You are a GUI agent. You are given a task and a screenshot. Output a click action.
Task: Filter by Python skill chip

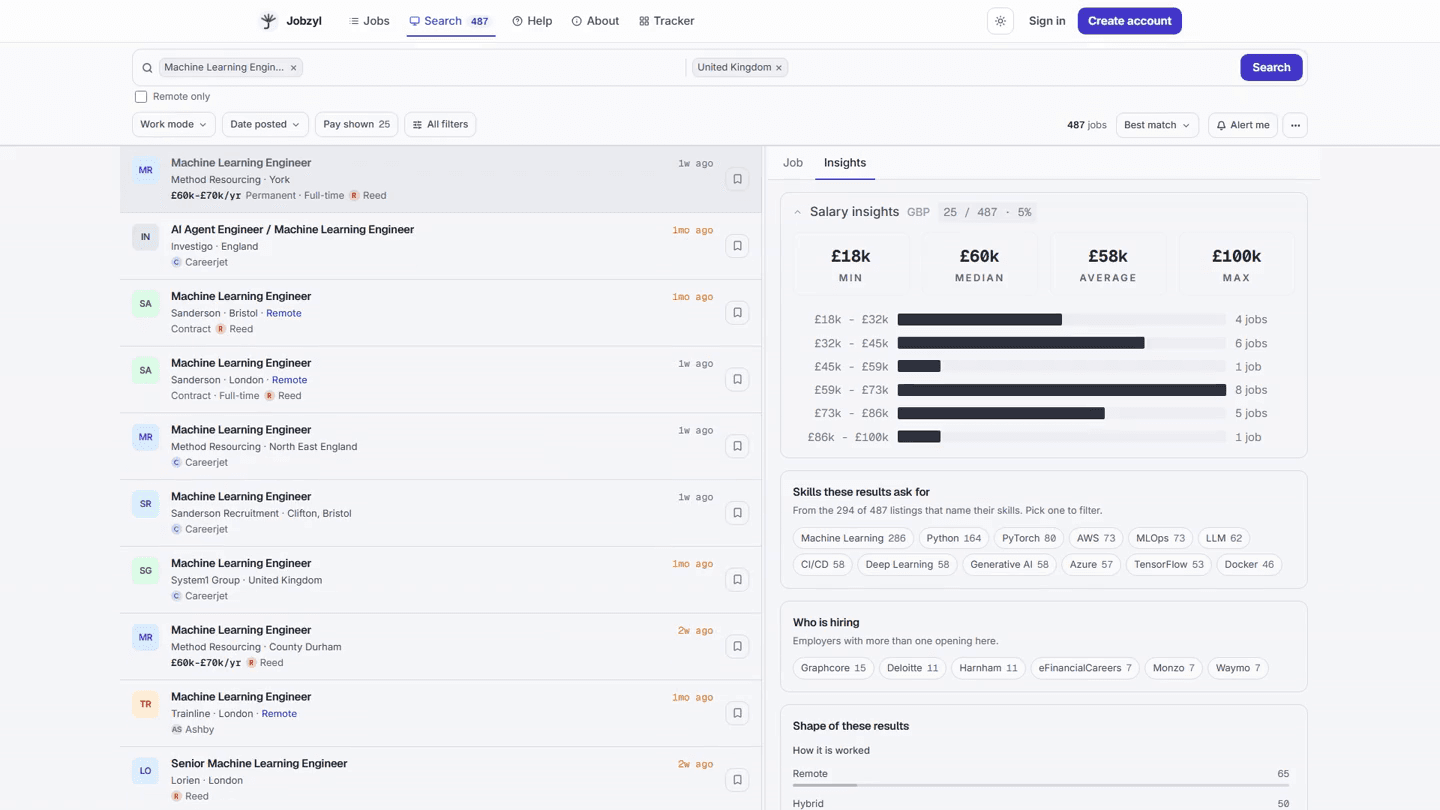coord(953,538)
